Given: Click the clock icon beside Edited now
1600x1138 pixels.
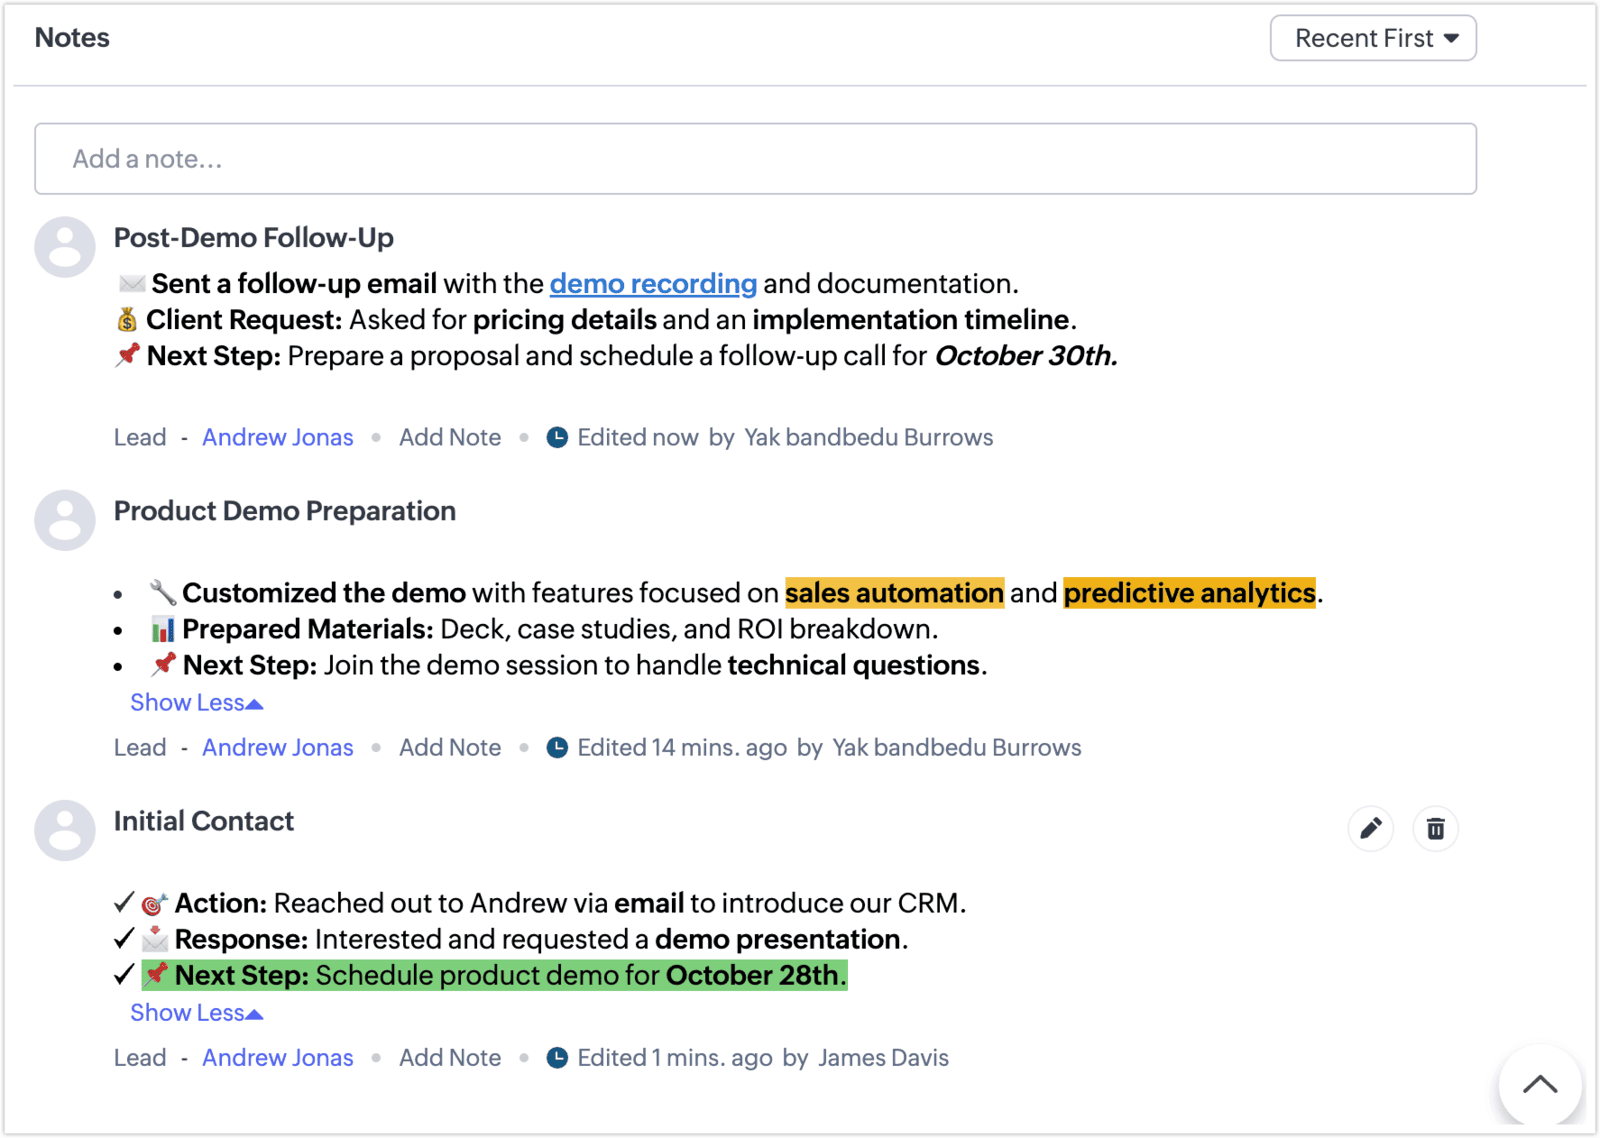Looking at the screenshot, I should pos(557,438).
